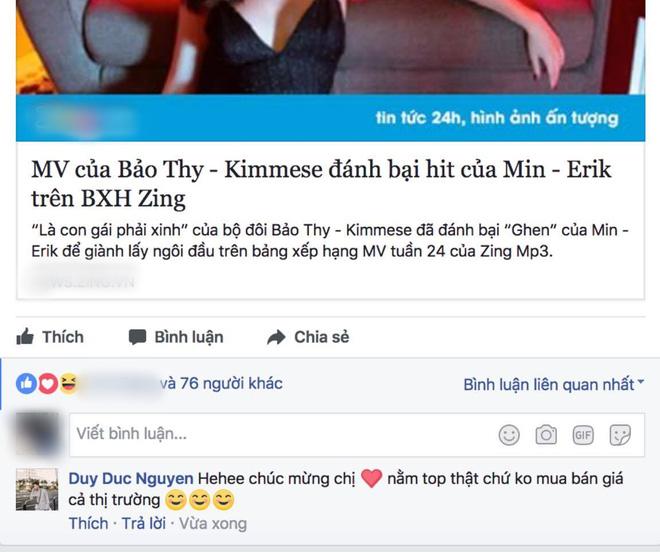This screenshot has width=660, height=552.
Task: Open the sticker picker icon
Action: 620,435
